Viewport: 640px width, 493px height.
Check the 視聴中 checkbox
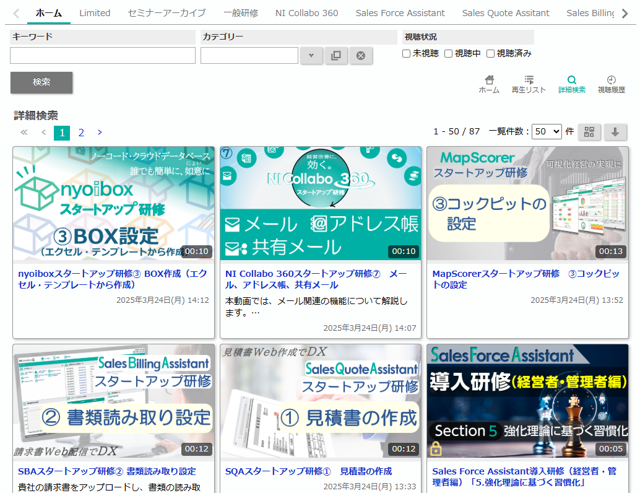[x=448, y=53]
